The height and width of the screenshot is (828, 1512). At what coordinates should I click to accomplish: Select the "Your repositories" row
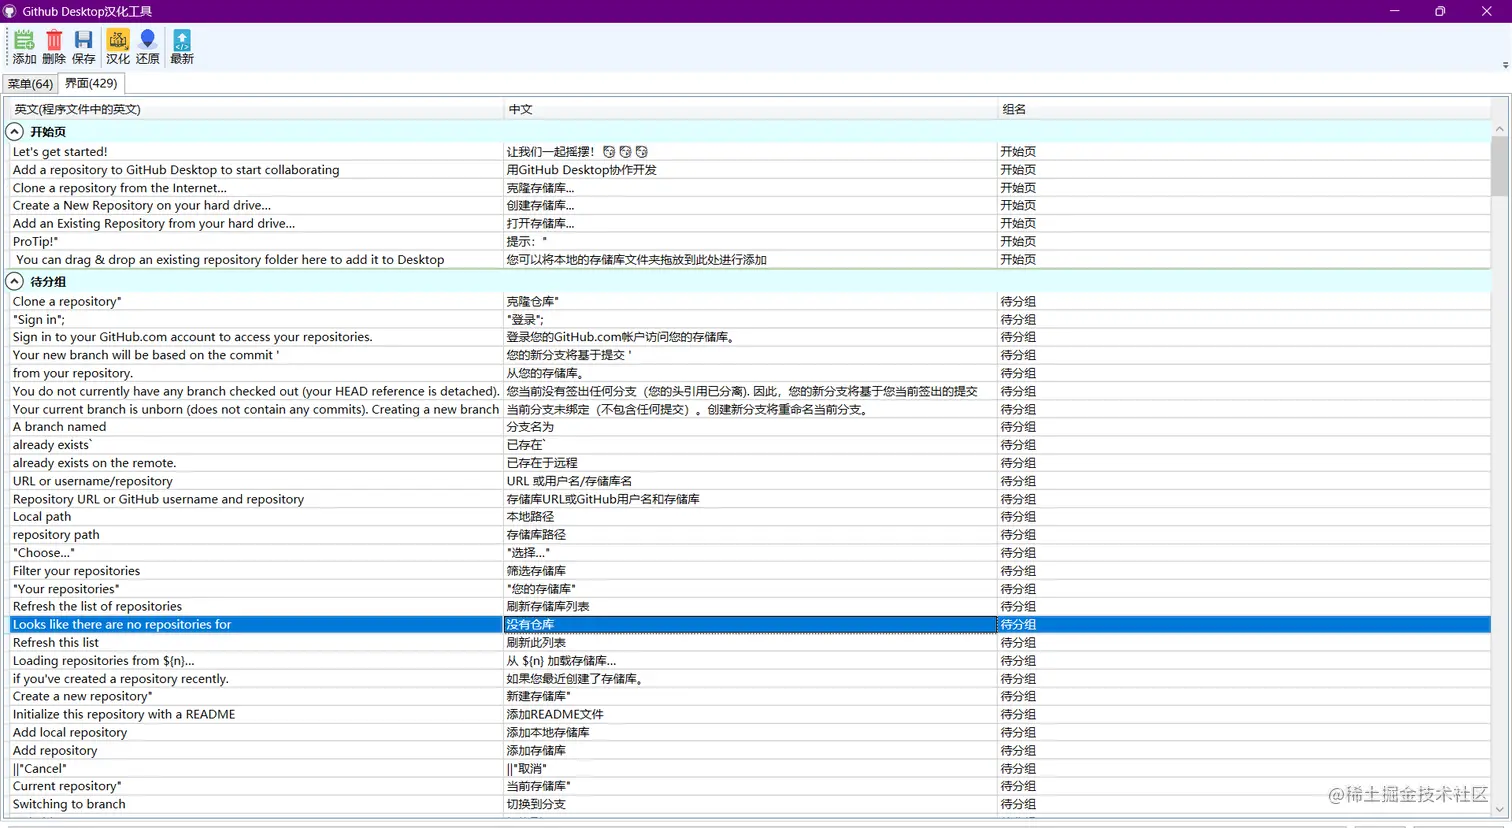750,589
